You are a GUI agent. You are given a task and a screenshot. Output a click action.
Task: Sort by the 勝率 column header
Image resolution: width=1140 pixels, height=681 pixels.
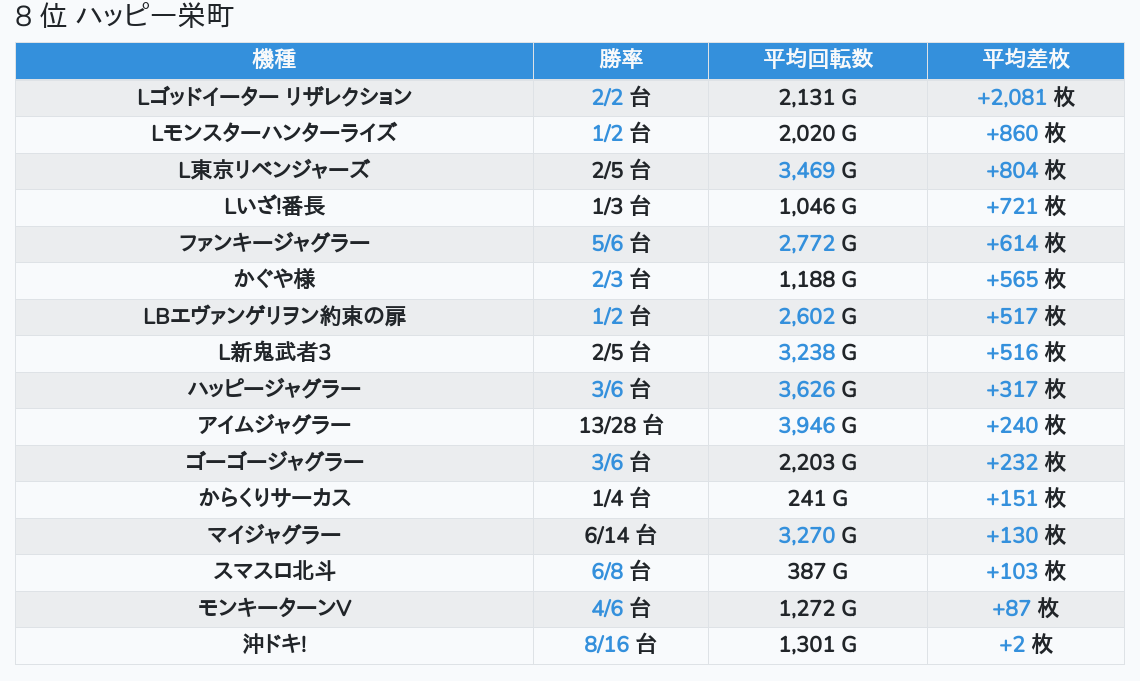620,60
